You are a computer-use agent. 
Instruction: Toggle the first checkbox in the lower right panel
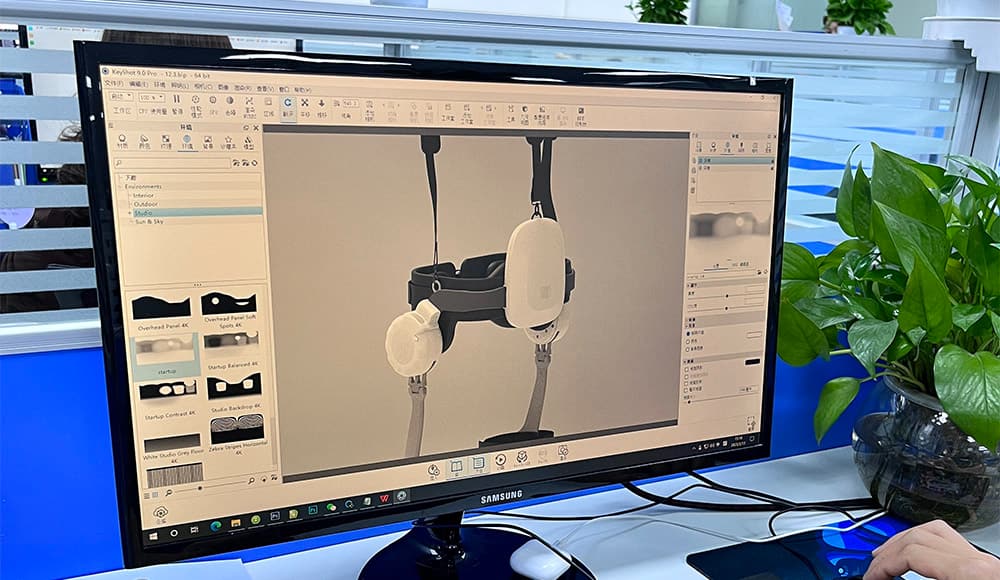(x=689, y=367)
